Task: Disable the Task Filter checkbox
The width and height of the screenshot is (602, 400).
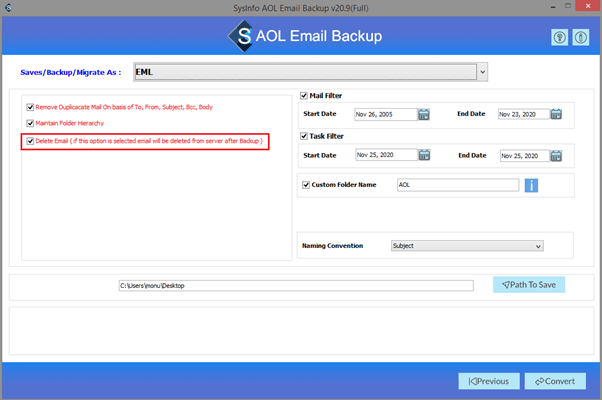Action: coord(304,136)
